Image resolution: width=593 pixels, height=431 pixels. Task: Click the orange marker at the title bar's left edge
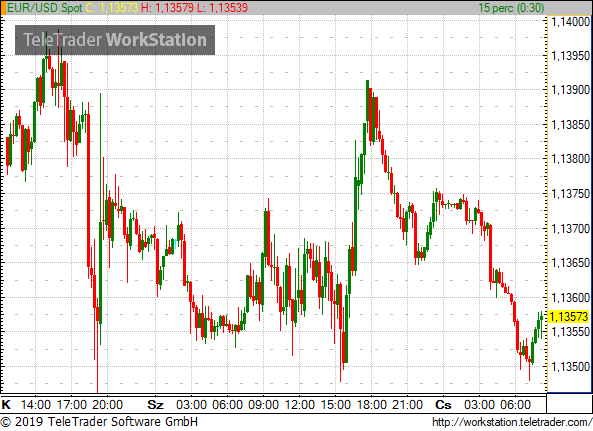tap(3, 8)
